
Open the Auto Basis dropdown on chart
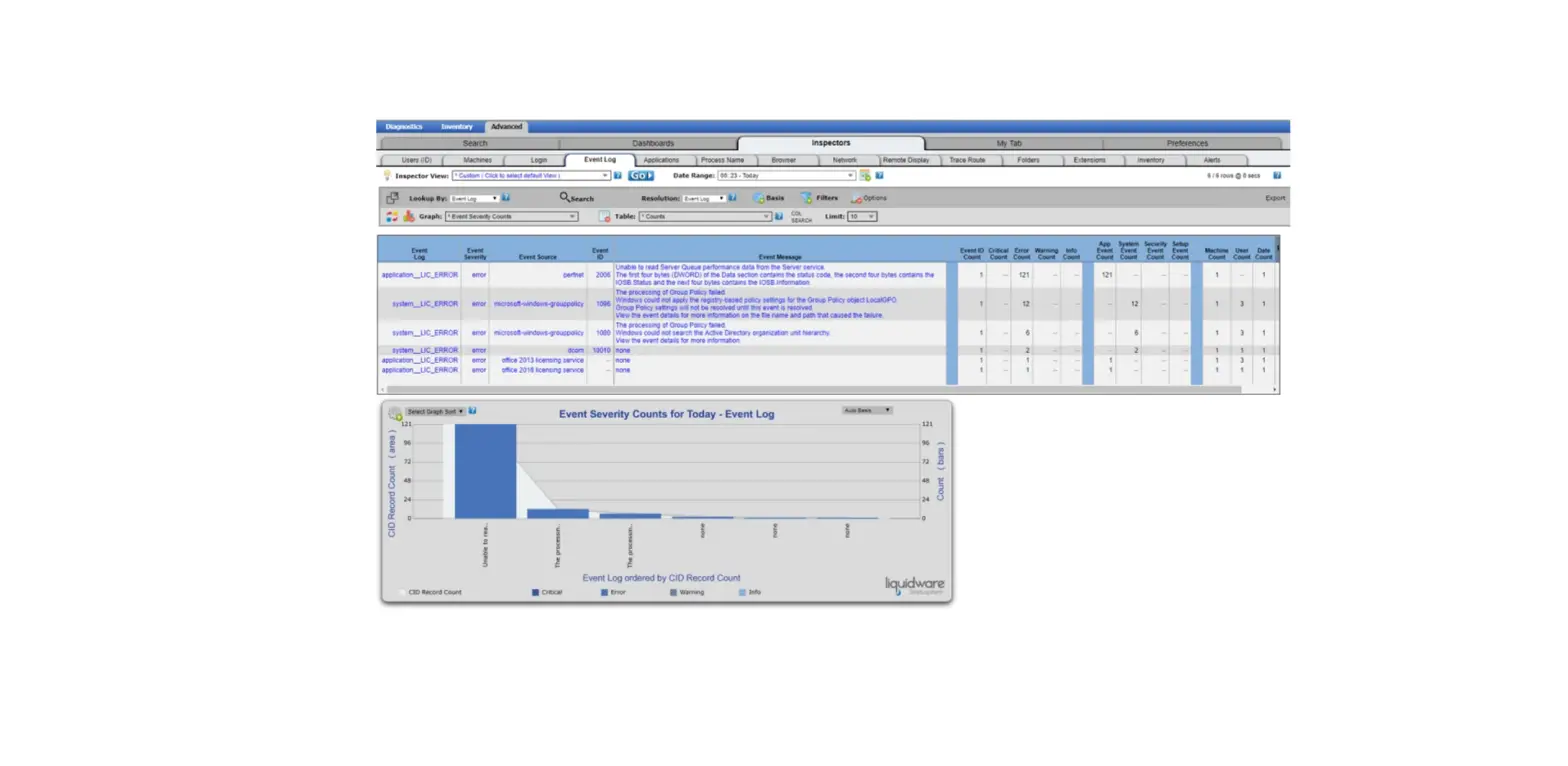867,410
